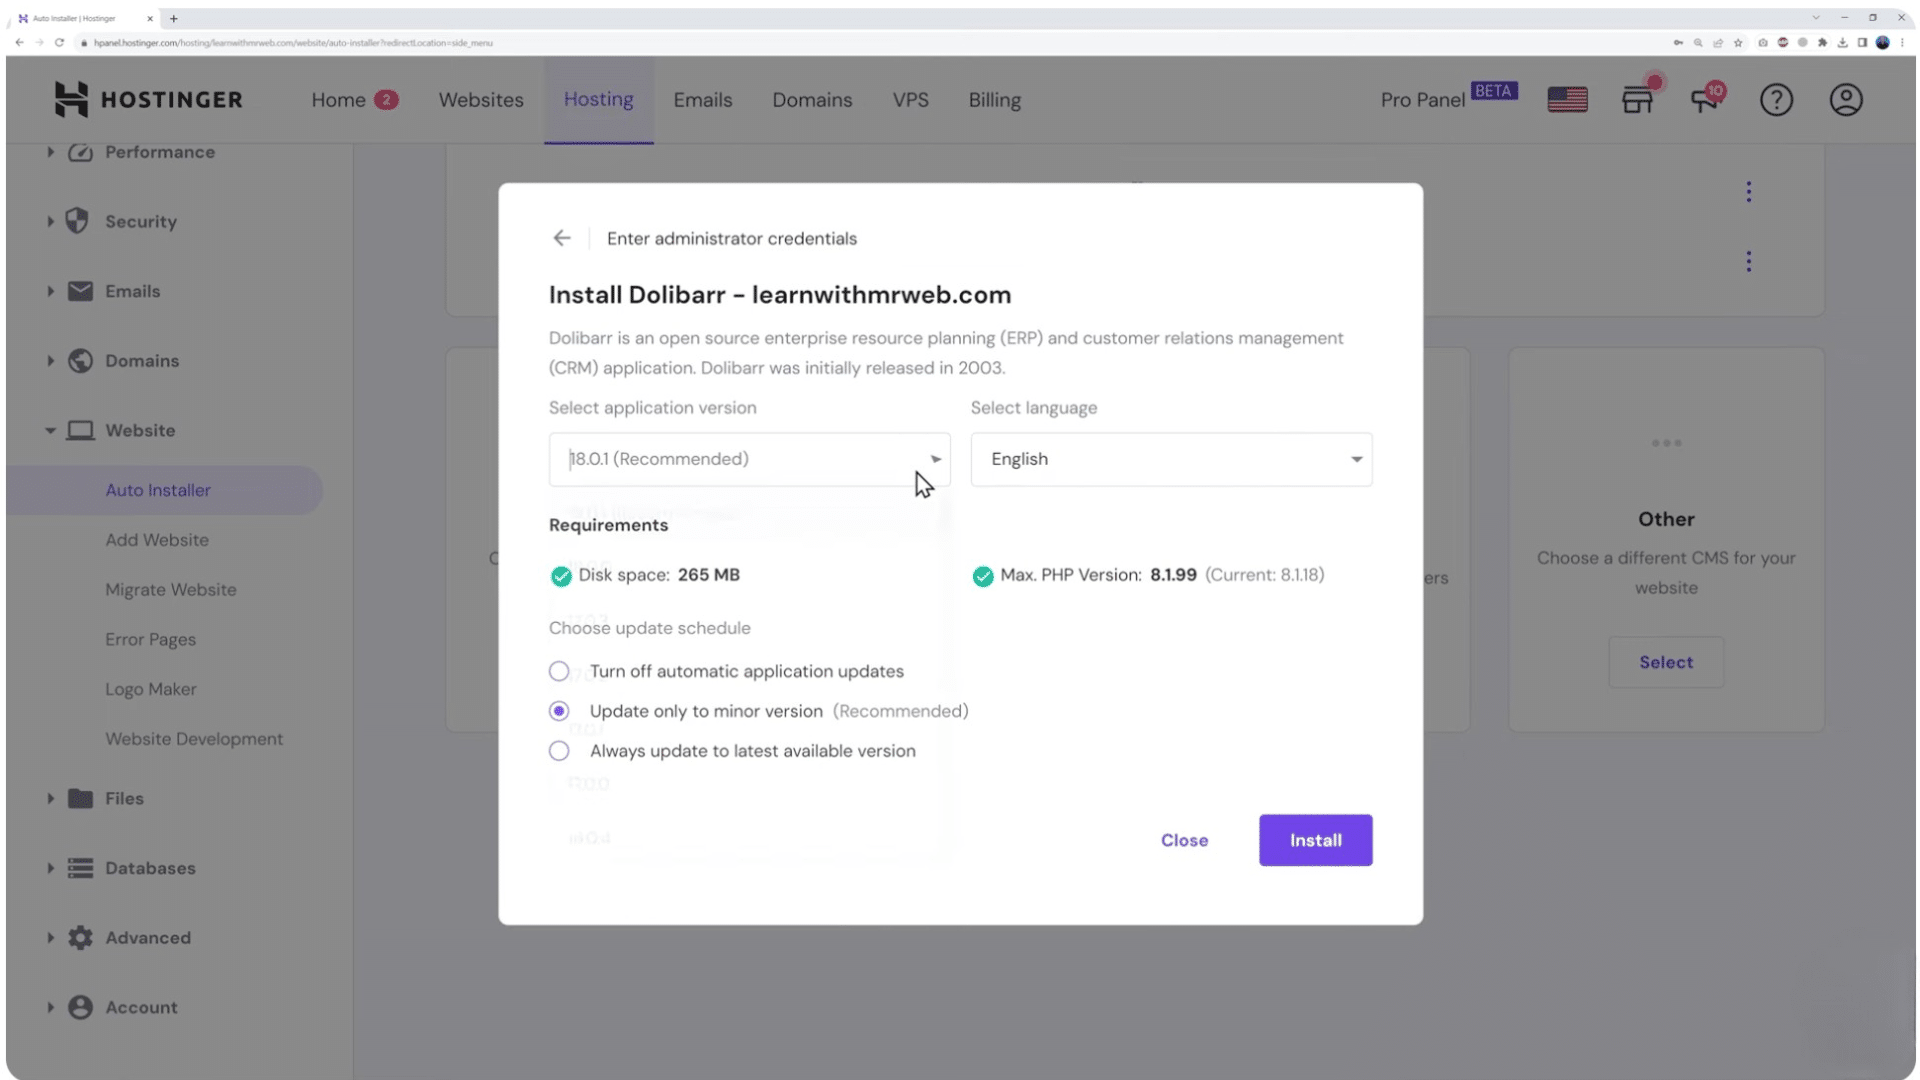Open the user account profile icon
Screen dimensions: 1920x1080
[x=1845, y=100]
